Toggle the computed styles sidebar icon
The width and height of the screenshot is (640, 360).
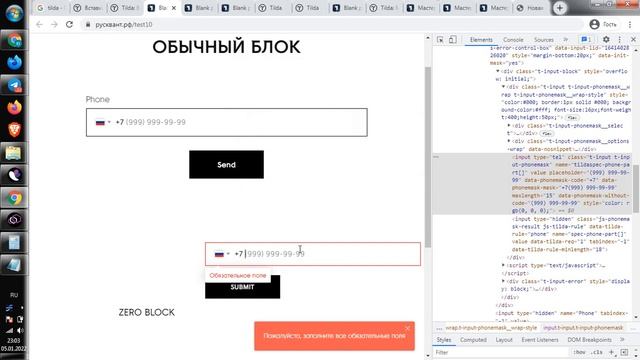[x=624, y=352]
